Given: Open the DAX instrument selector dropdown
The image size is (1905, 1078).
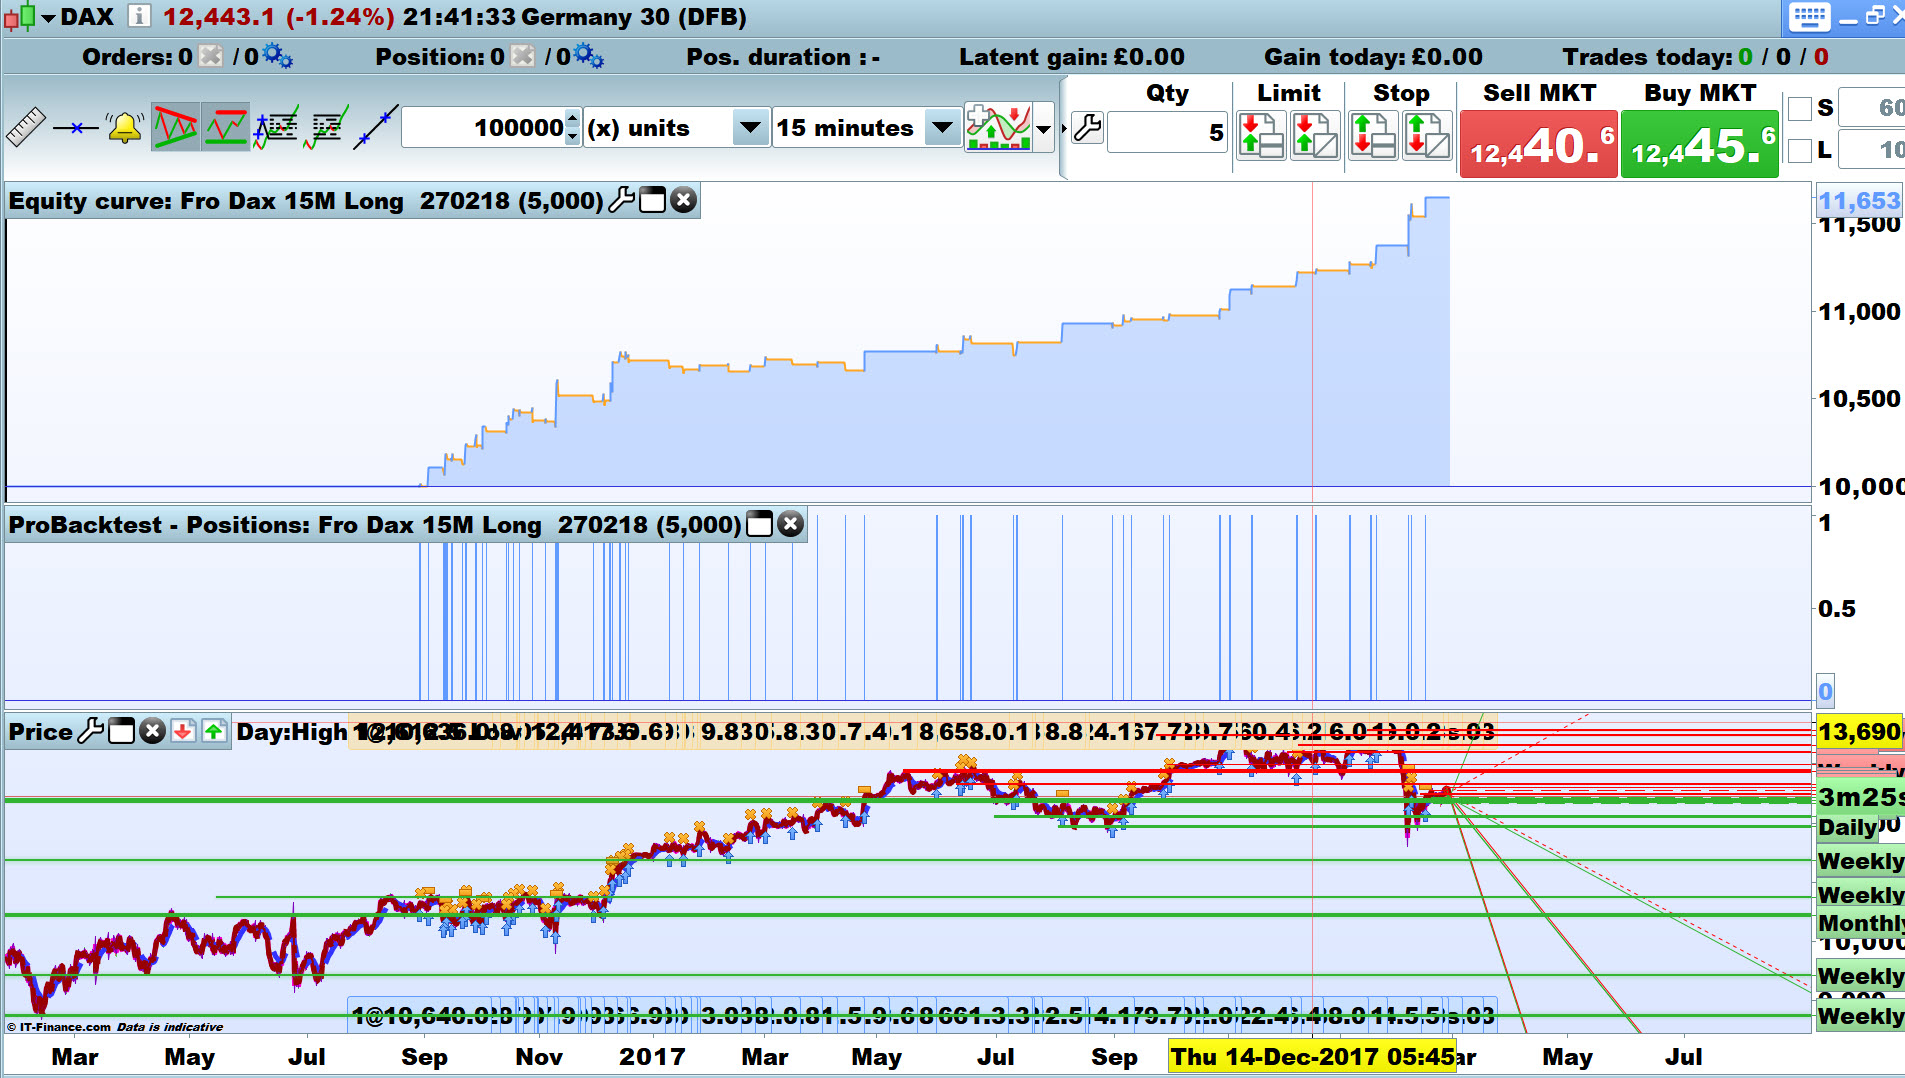Looking at the screenshot, I should 48,18.
